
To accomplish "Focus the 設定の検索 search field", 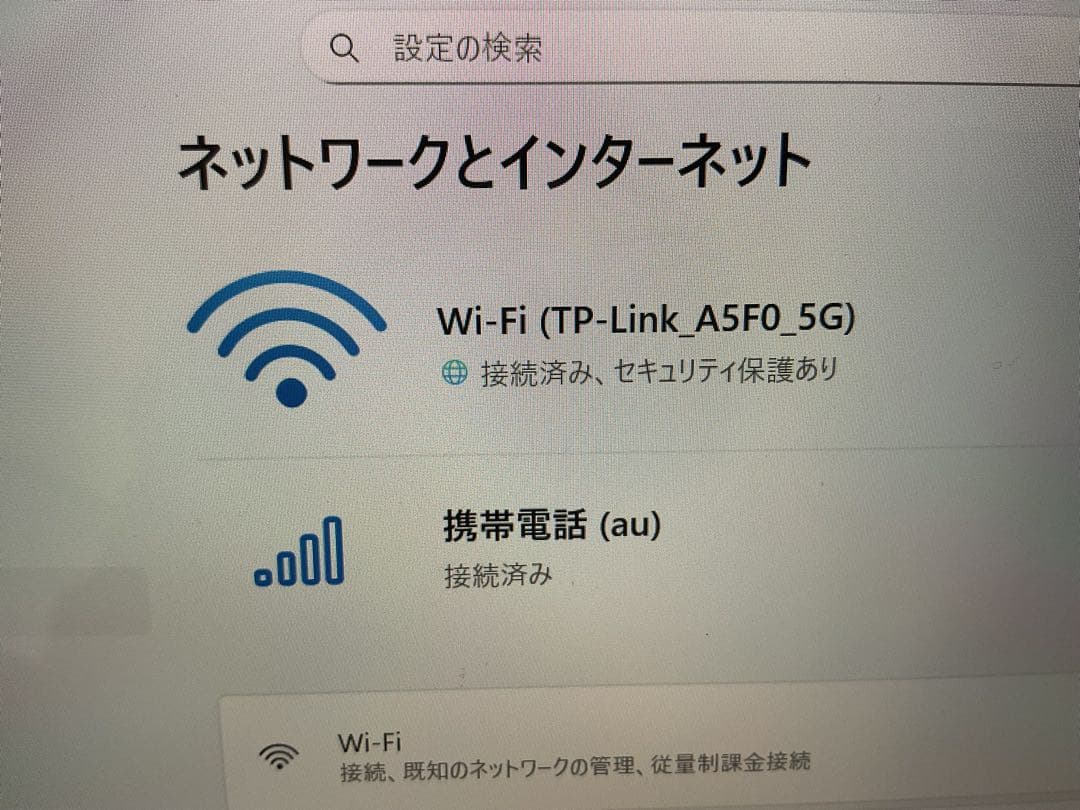I will (689, 47).
